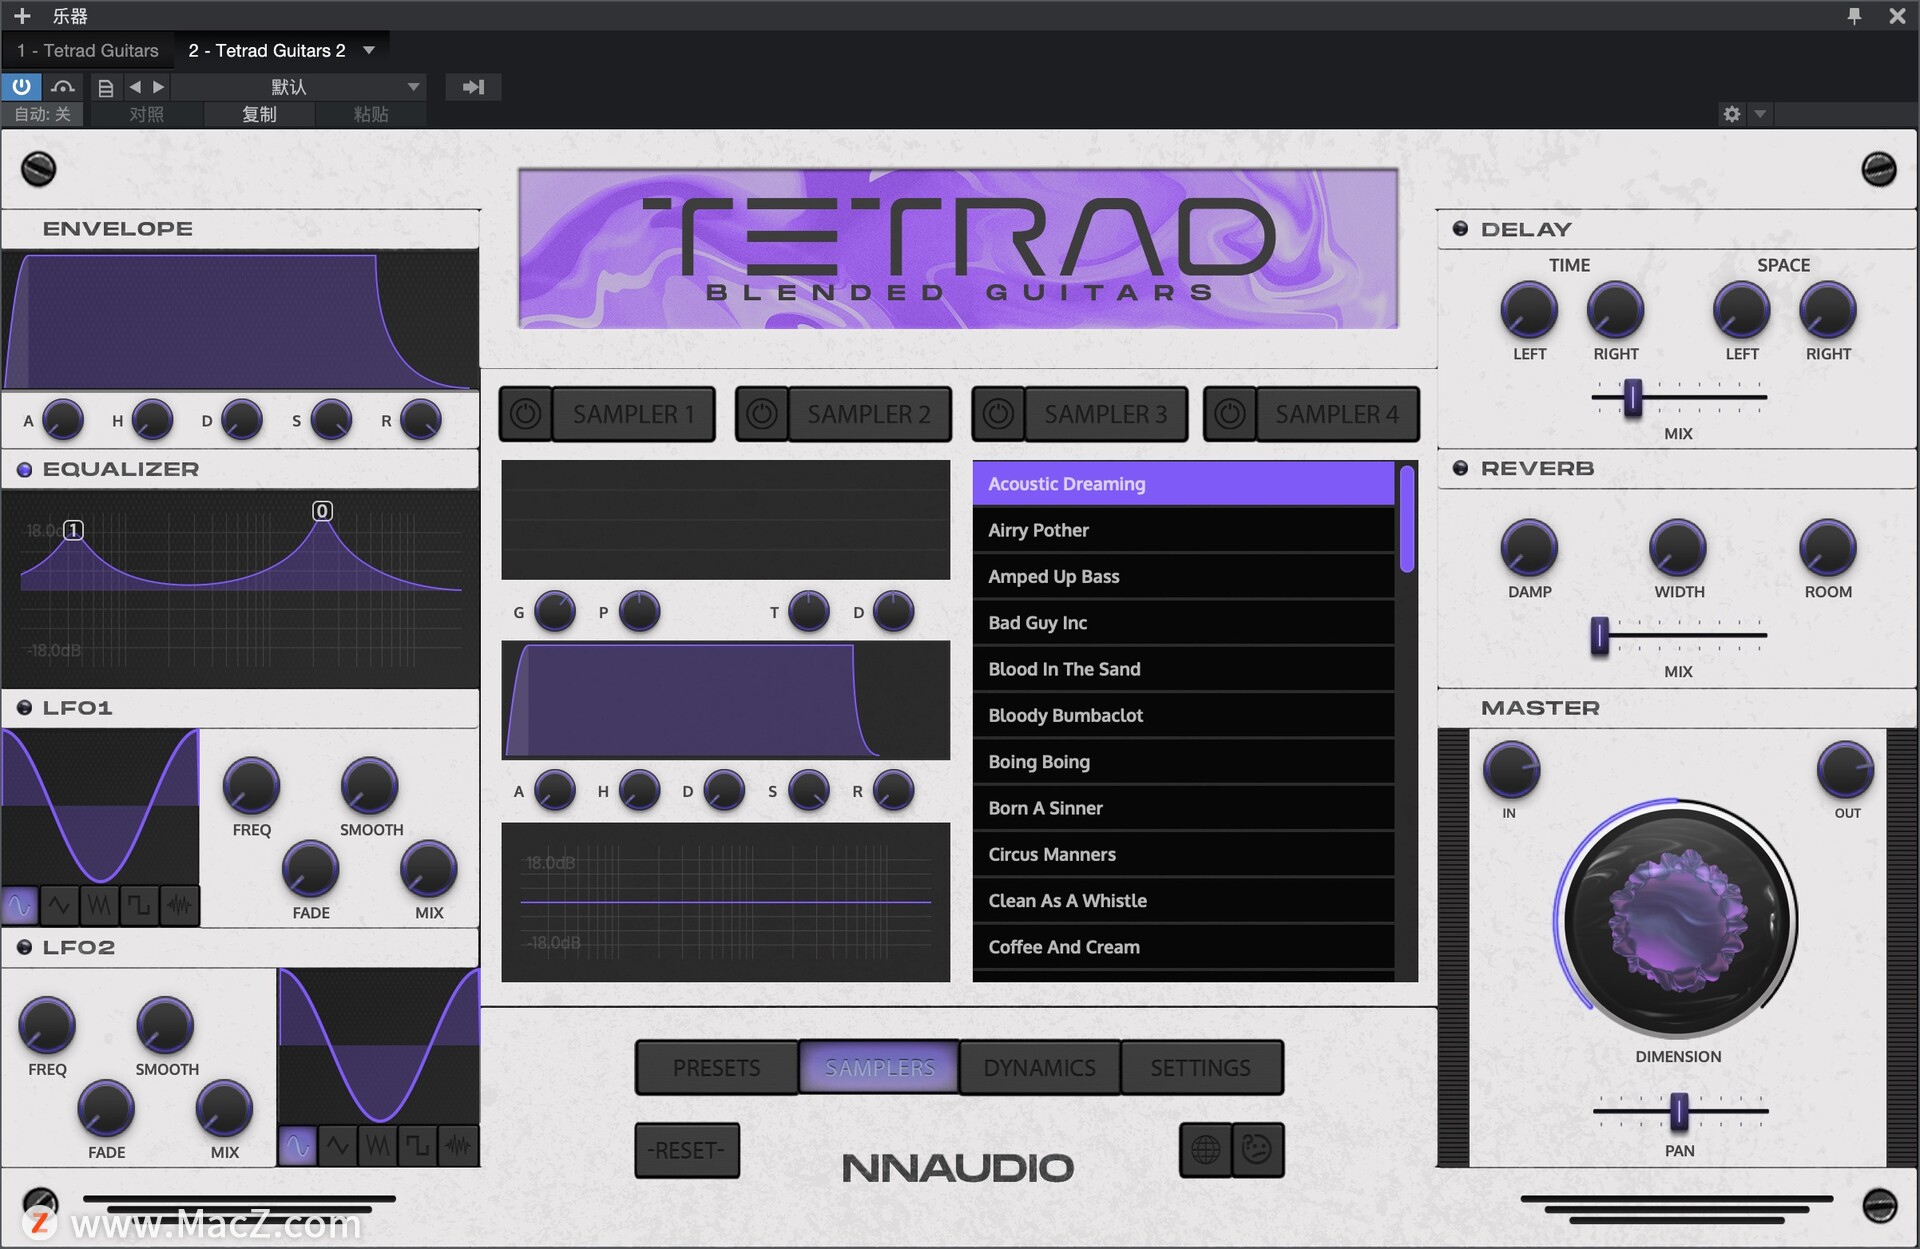The width and height of the screenshot is (1920, 1249).
Task: Add a new instrument with plus icon
Action: coord(22,16)
